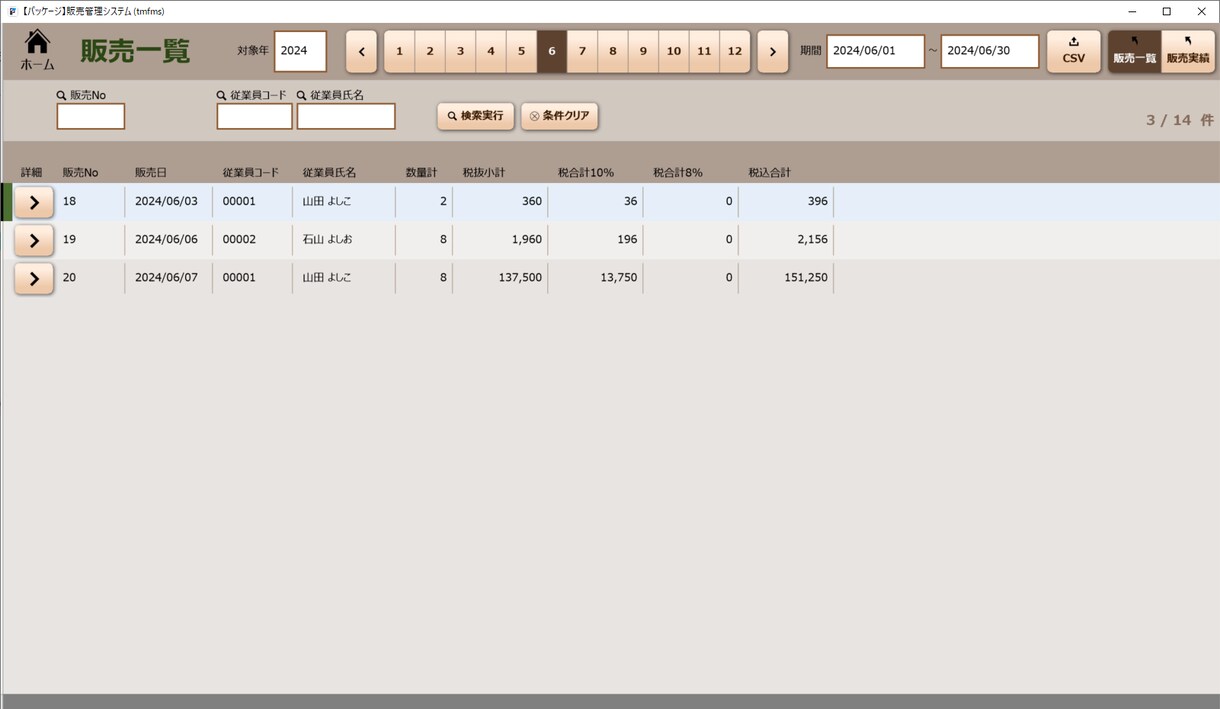Image resolution: width=1220 pixels, height=709 pixels.
Task: Sort by 税込合計 column header
Action: coord(770,173)
